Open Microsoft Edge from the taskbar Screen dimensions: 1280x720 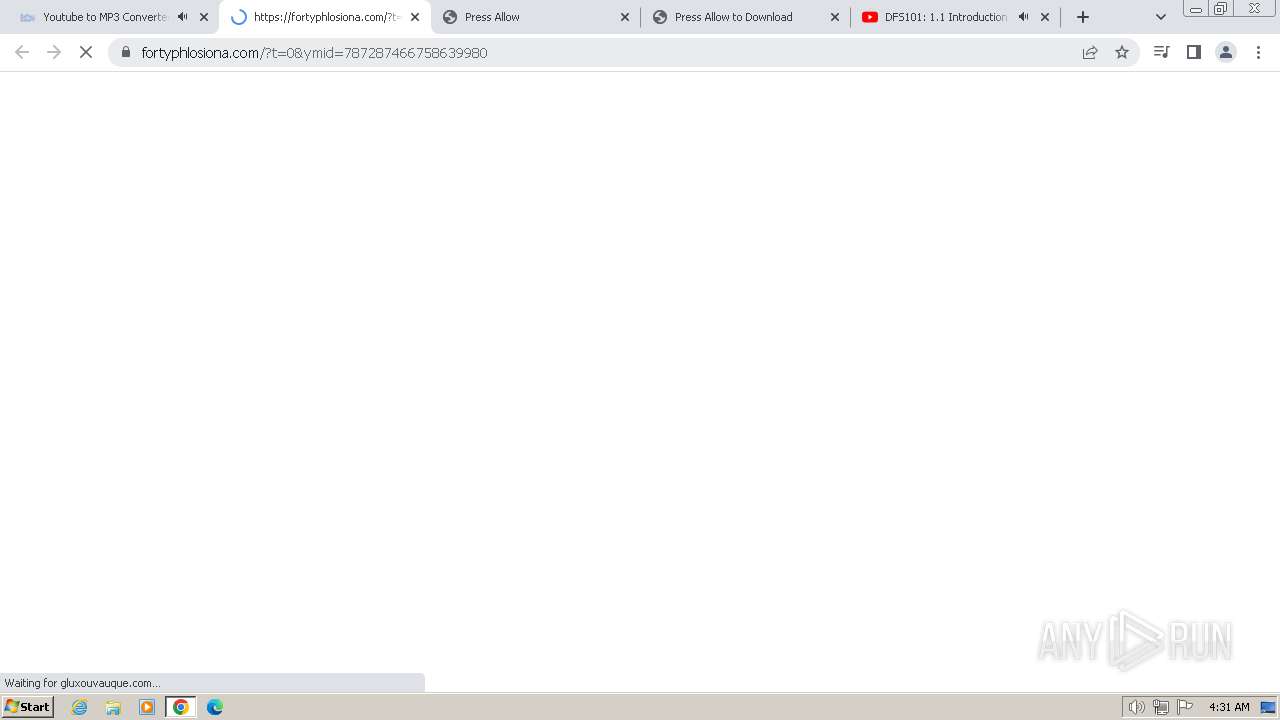click(x=215, y=707)
